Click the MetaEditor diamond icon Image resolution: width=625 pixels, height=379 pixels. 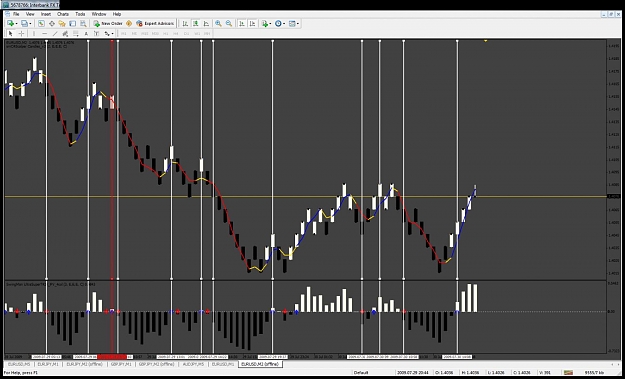pos(129,24)
